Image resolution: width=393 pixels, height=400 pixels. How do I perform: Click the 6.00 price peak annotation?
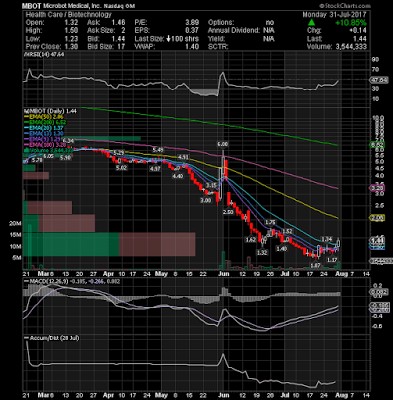pos(222,144)
